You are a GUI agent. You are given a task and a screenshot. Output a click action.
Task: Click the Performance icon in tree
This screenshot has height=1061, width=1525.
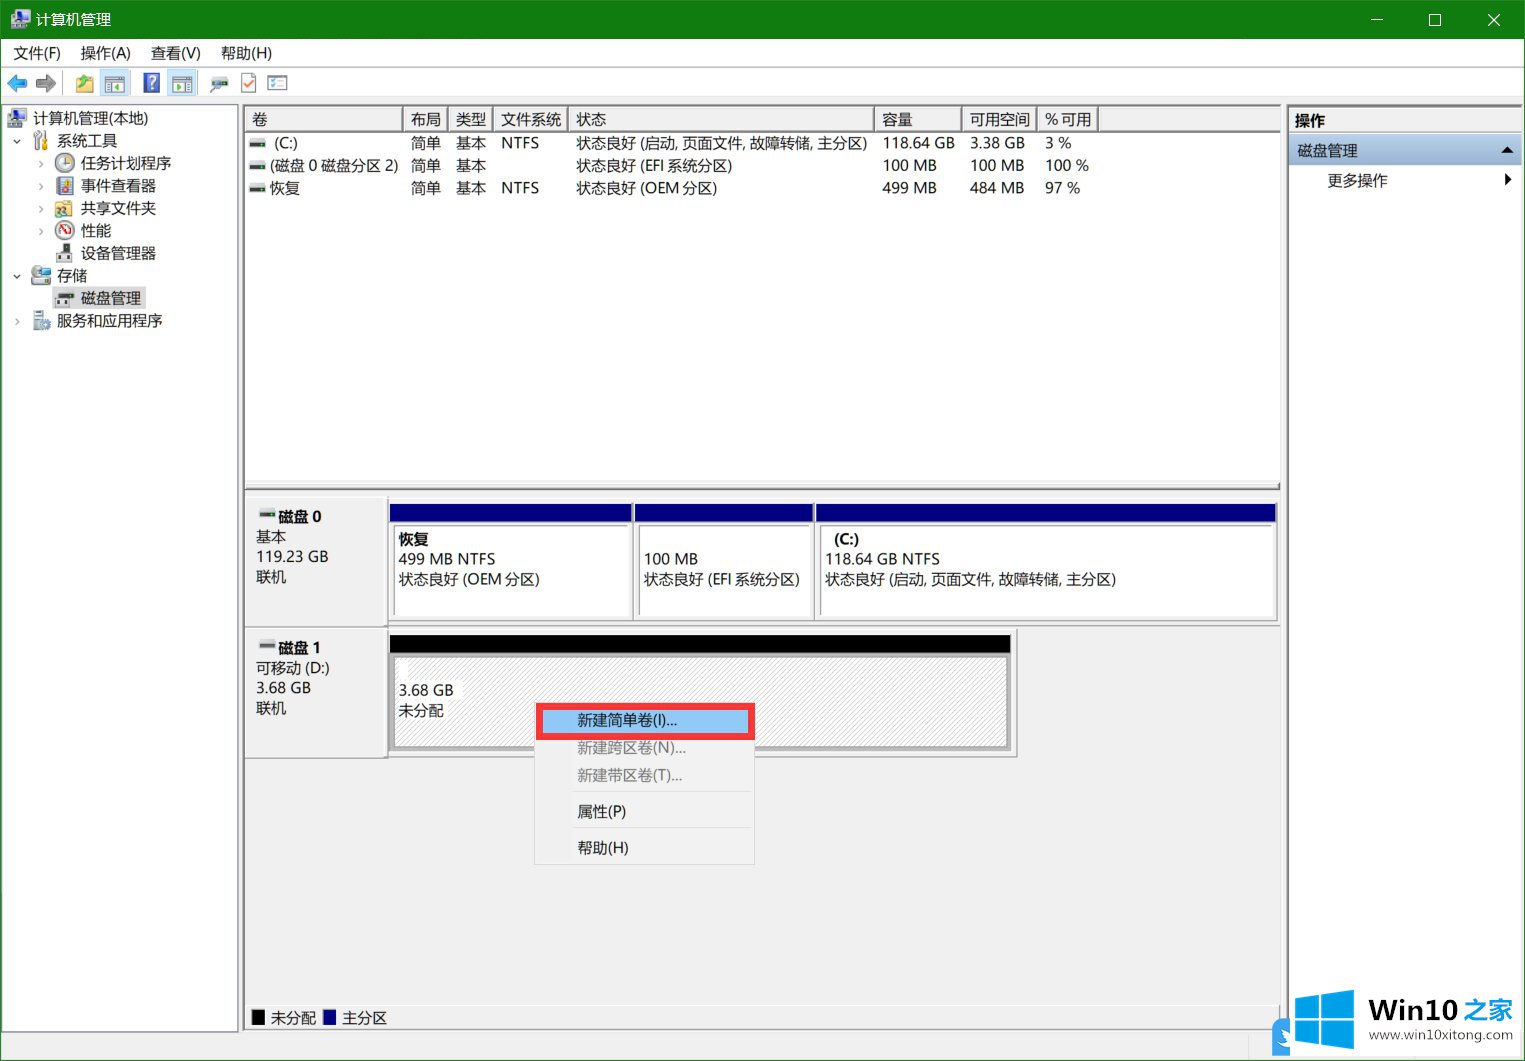pyautogui.click(x=65, y=231)
